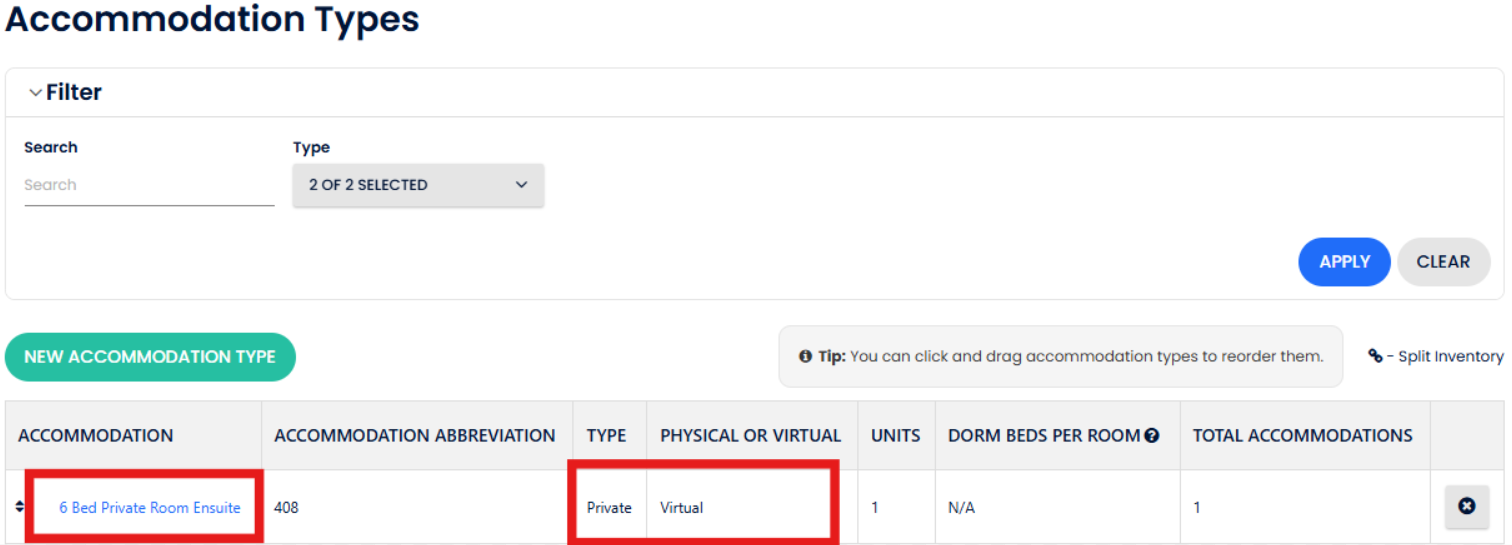Click the Search input field

[x=149, y=185]
